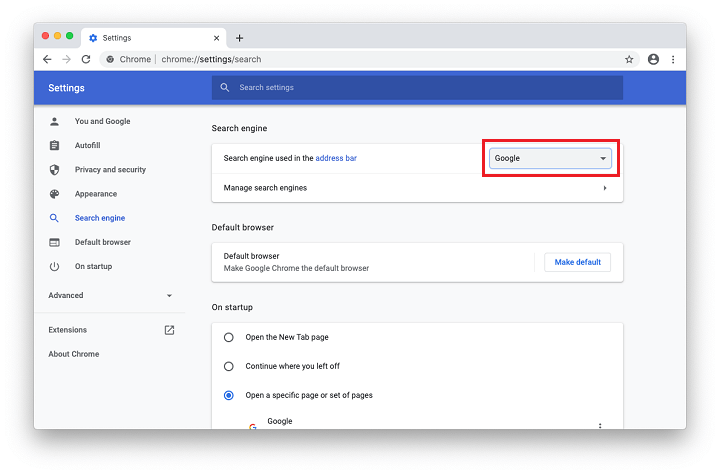This screenshot has width=720, height=474.
Task: Click the three-dot menu beside Google startup page
Action: click(x=600, y=425)
